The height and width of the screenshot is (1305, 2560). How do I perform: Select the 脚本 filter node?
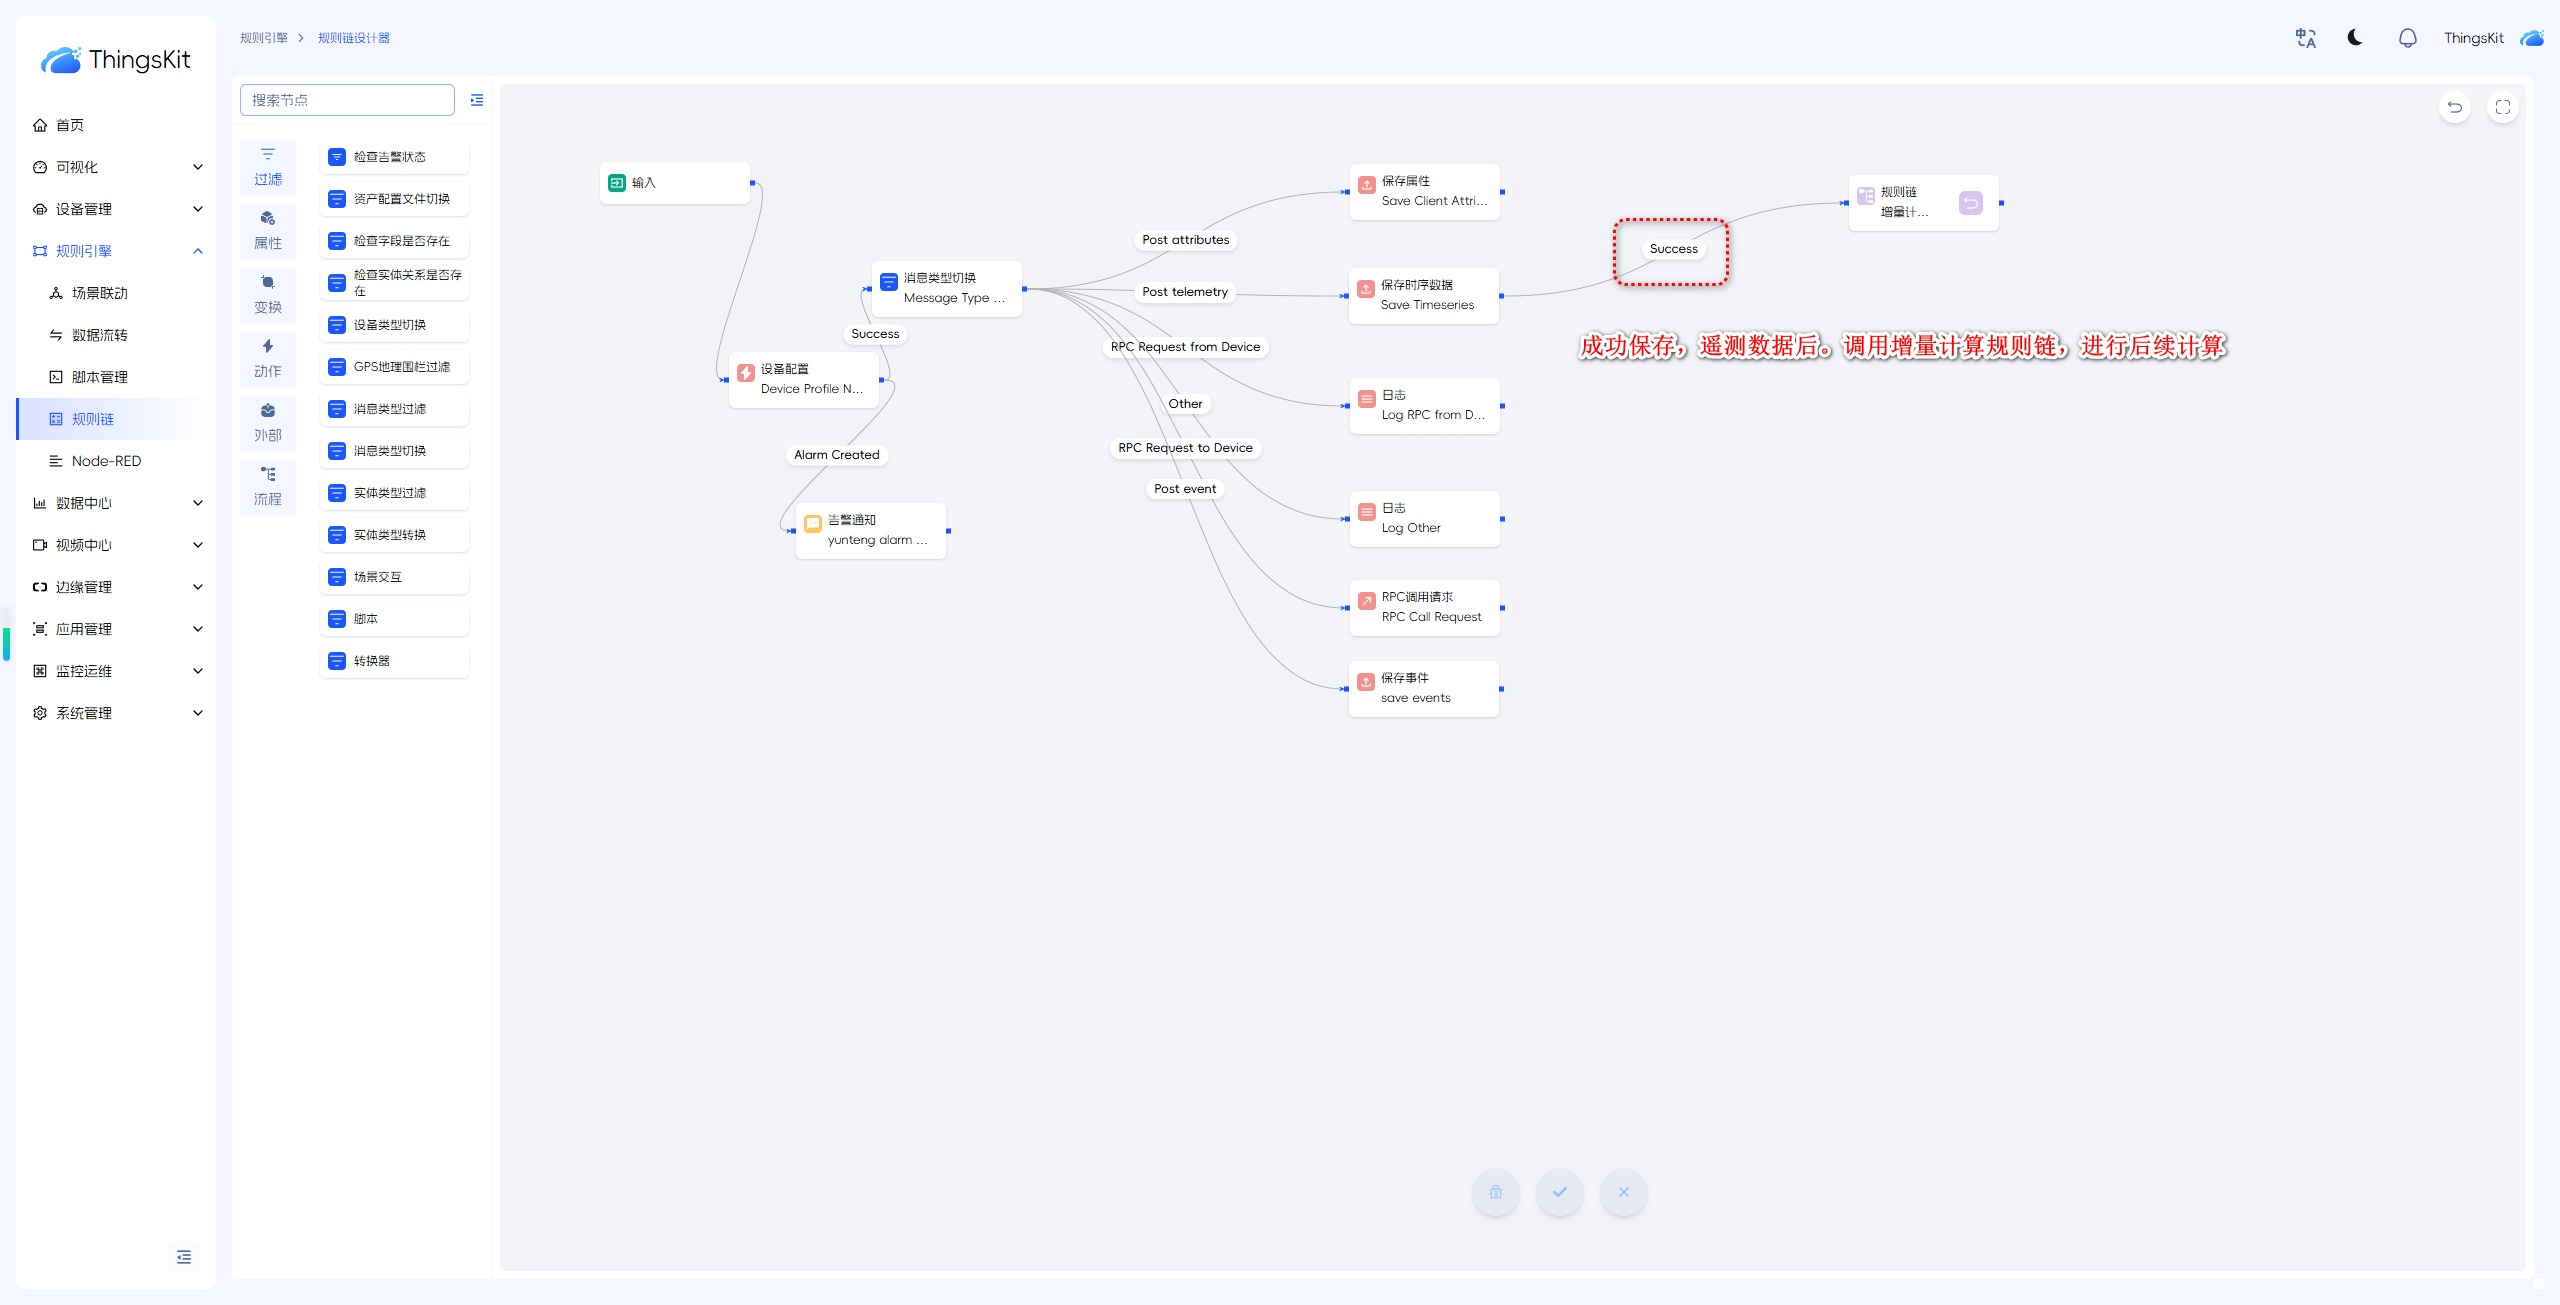pyautogui.click(x=394, y=619)
